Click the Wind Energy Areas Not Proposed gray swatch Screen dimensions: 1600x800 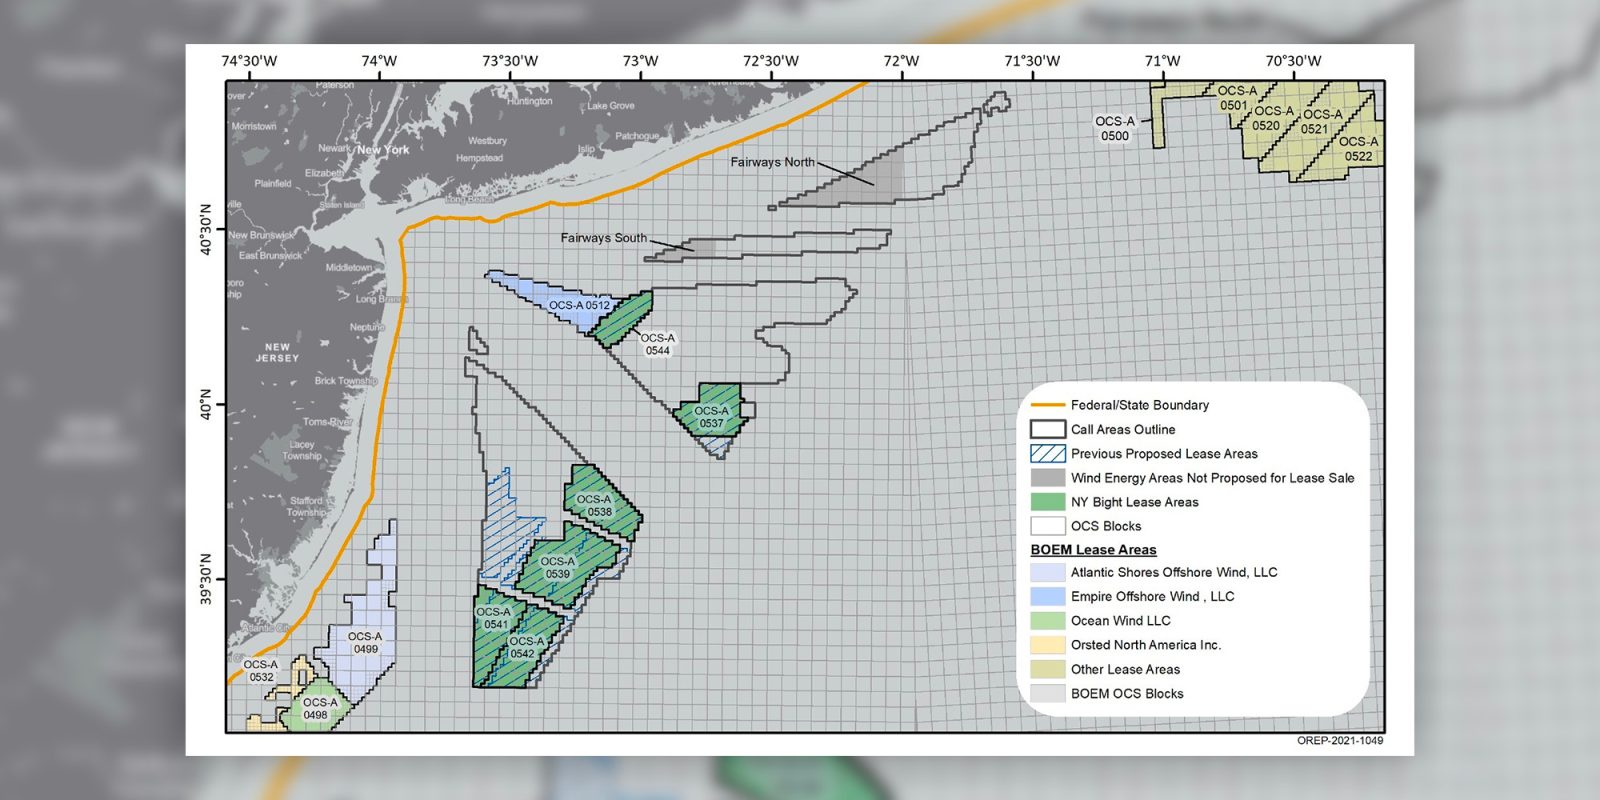[1047, 478]
